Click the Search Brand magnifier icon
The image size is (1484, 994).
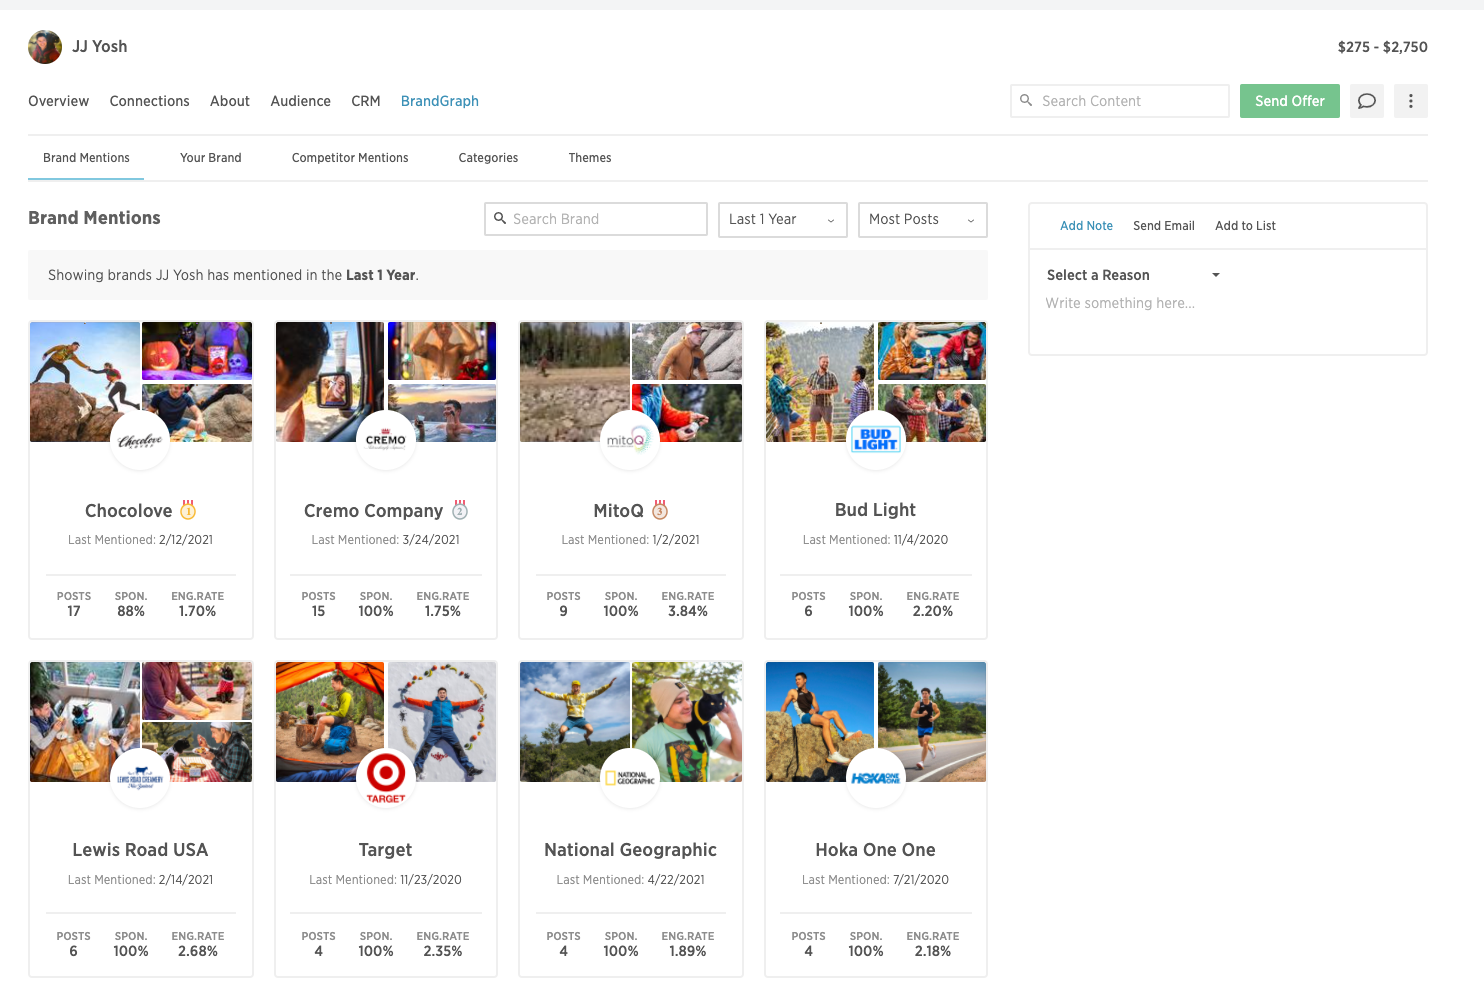(x=500, y=218)
